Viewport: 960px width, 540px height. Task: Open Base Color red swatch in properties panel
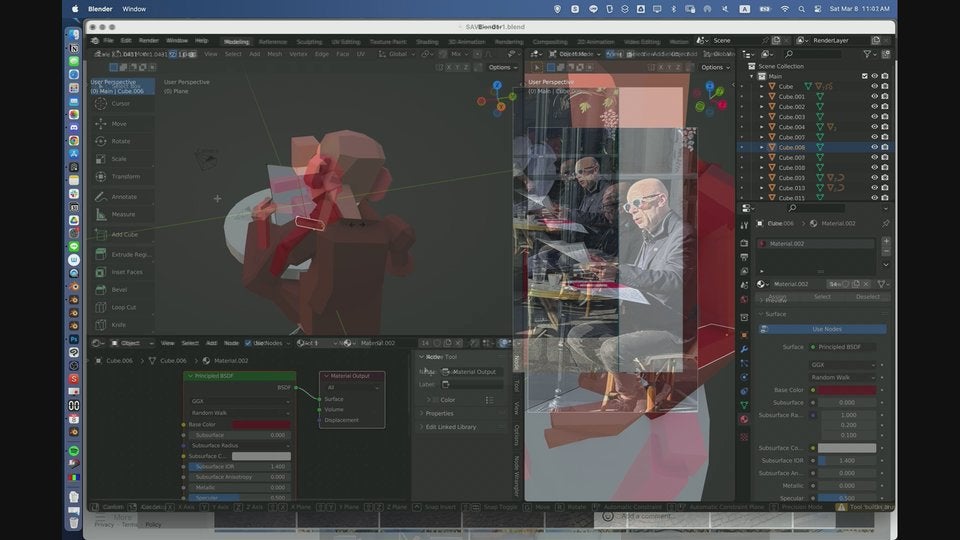tap(847, 390)
